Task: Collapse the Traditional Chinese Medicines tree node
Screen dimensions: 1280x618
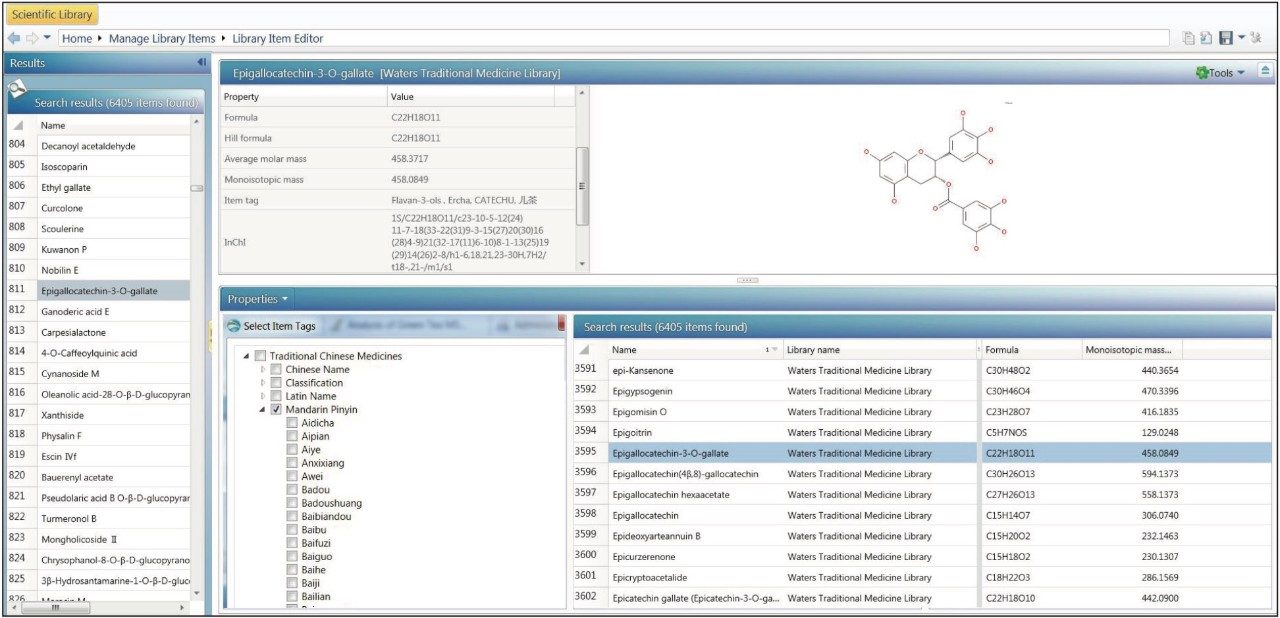Action: tap(247, 357)
